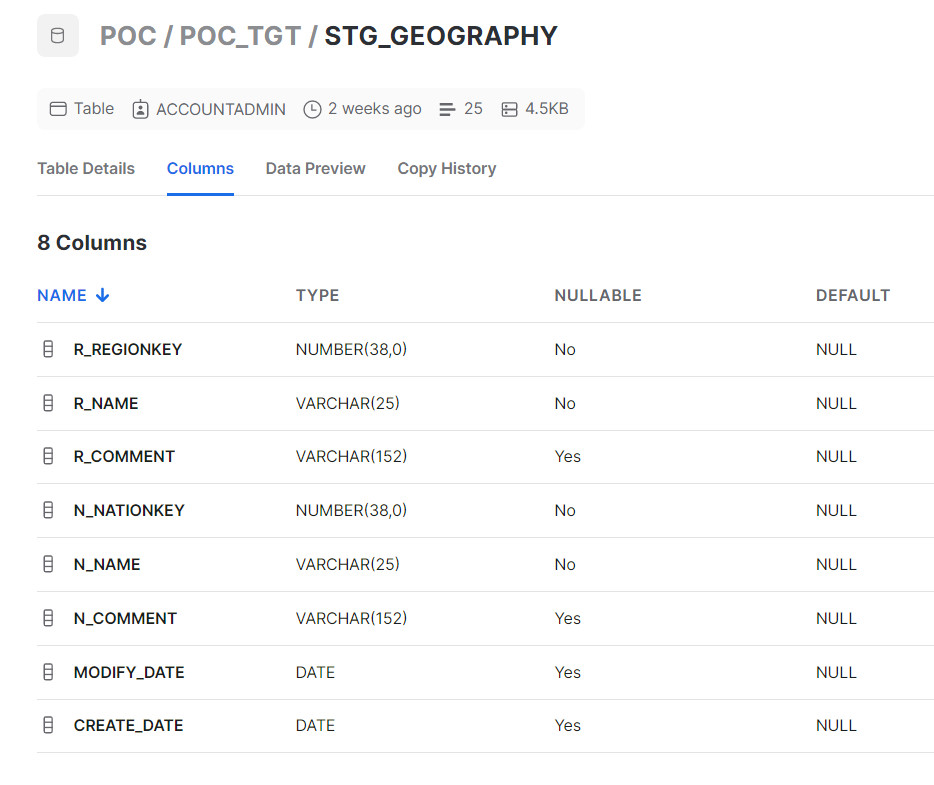The width and height of the screenshot is (934, 785).
Task: Click the clock icon next to 2 weeks ago
Action: [312, 110]
